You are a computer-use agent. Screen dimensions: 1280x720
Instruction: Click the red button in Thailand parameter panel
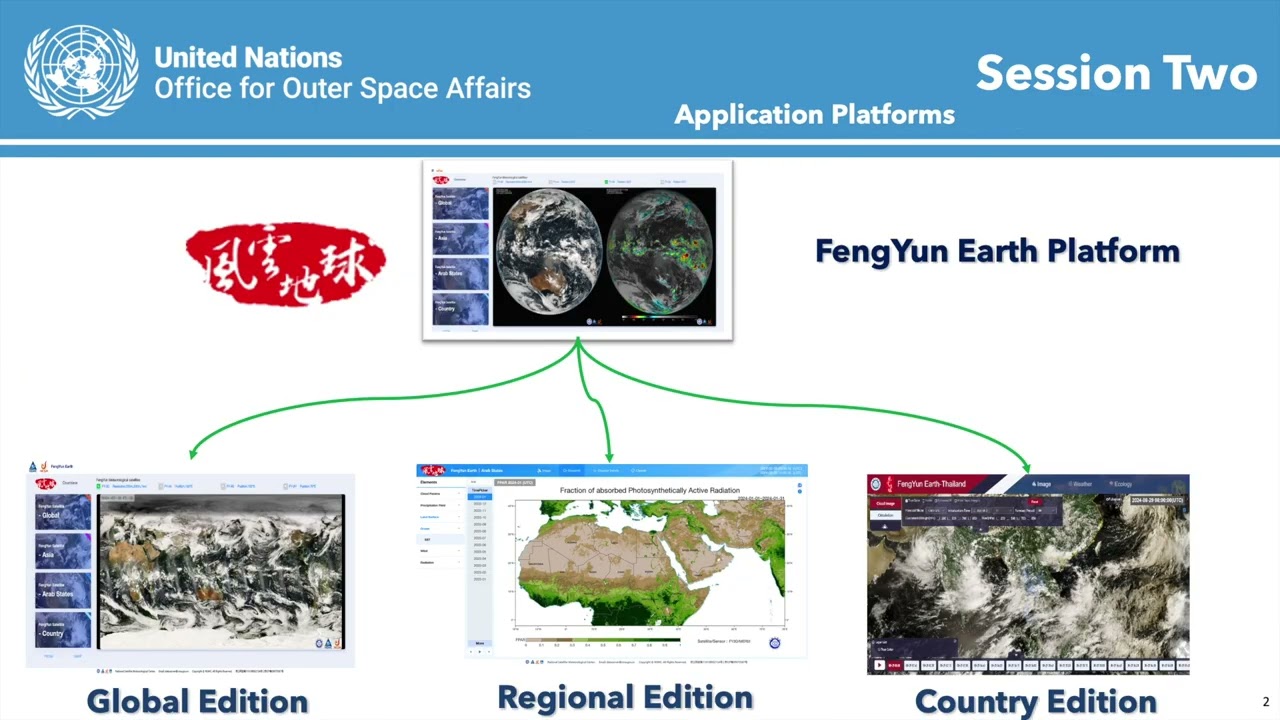pos(1034,502)
